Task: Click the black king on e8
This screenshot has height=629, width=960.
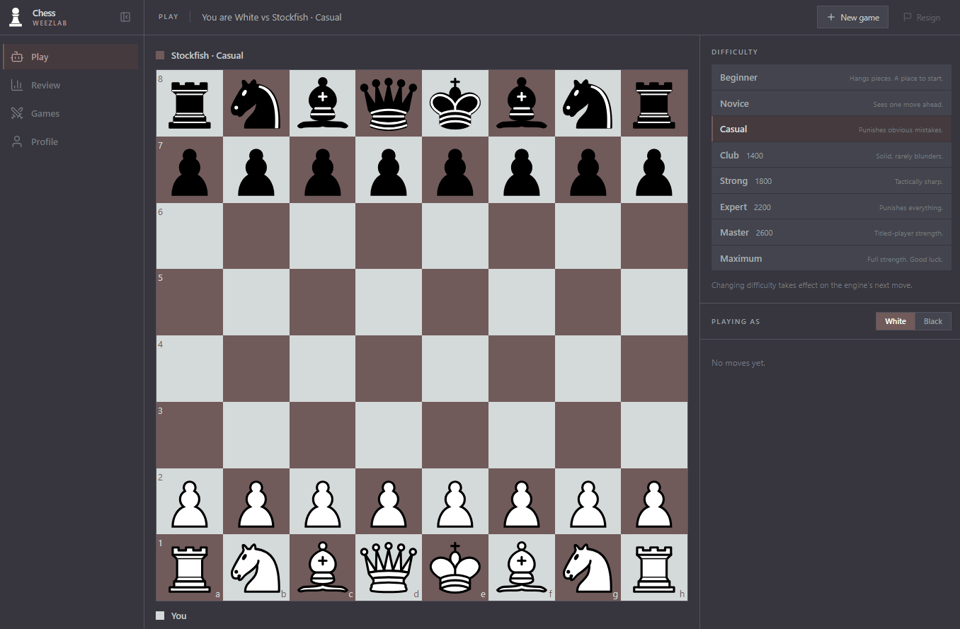Action: (455, 103)
